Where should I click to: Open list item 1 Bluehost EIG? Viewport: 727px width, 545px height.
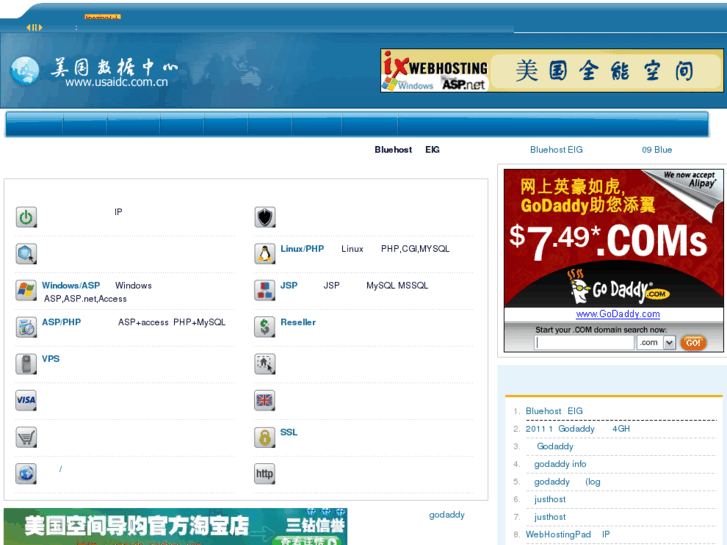point(554,411)
